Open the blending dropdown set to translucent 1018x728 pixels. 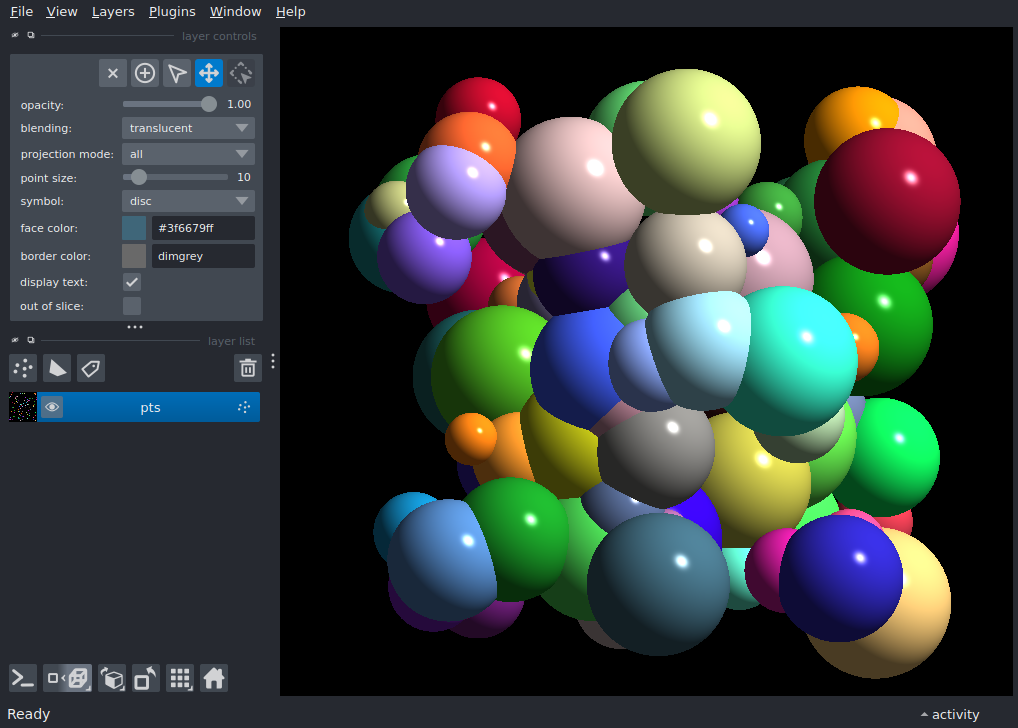188,128
